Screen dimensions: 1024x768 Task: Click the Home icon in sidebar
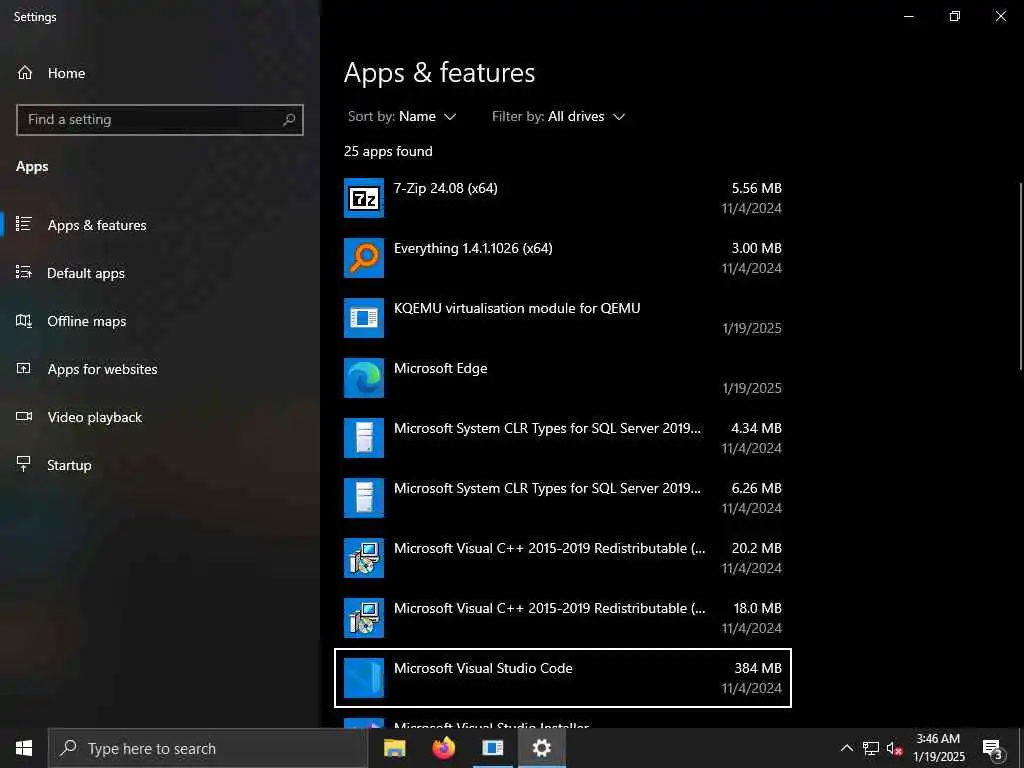pos(25,72)
